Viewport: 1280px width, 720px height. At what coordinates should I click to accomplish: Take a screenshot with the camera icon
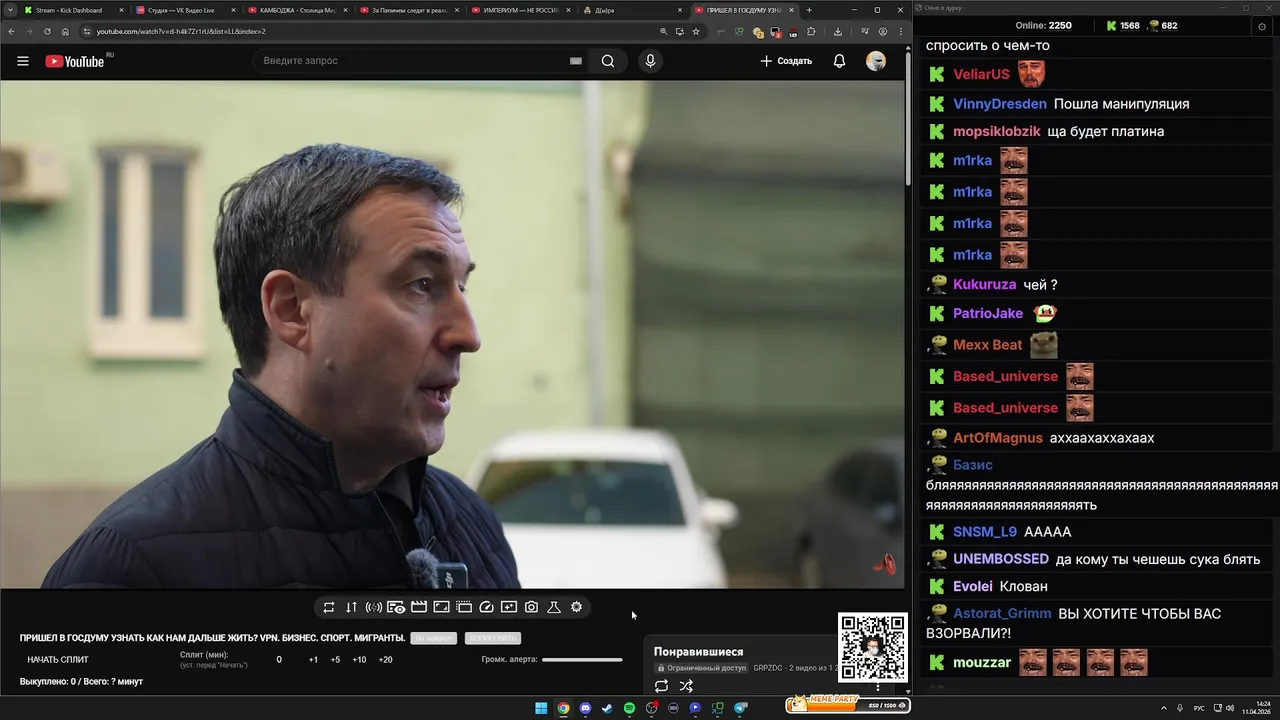[531, 607]
